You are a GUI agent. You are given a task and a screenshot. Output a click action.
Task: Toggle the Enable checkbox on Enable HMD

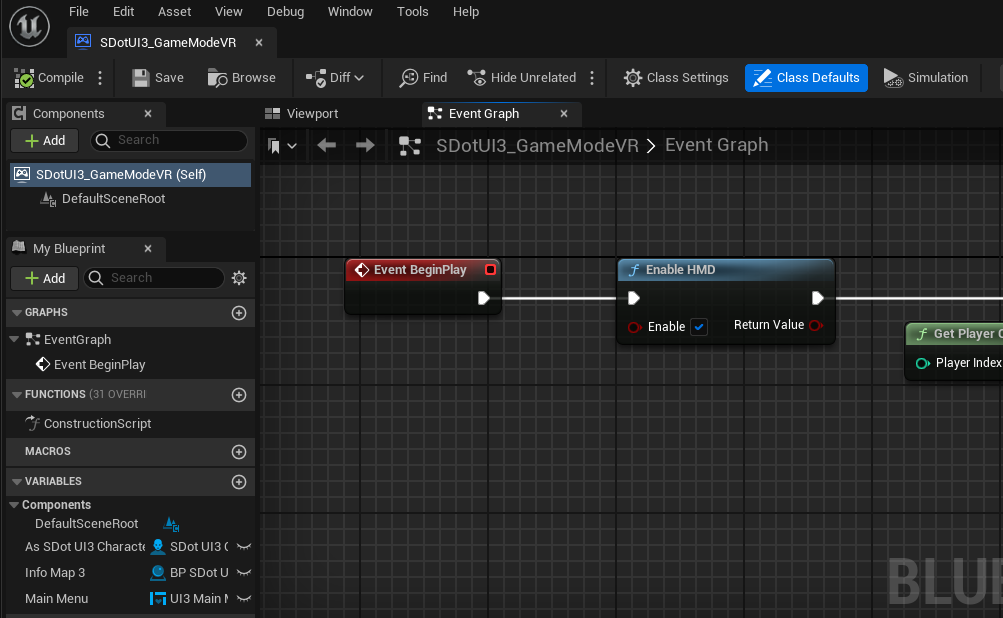click(x=699, y=327)
